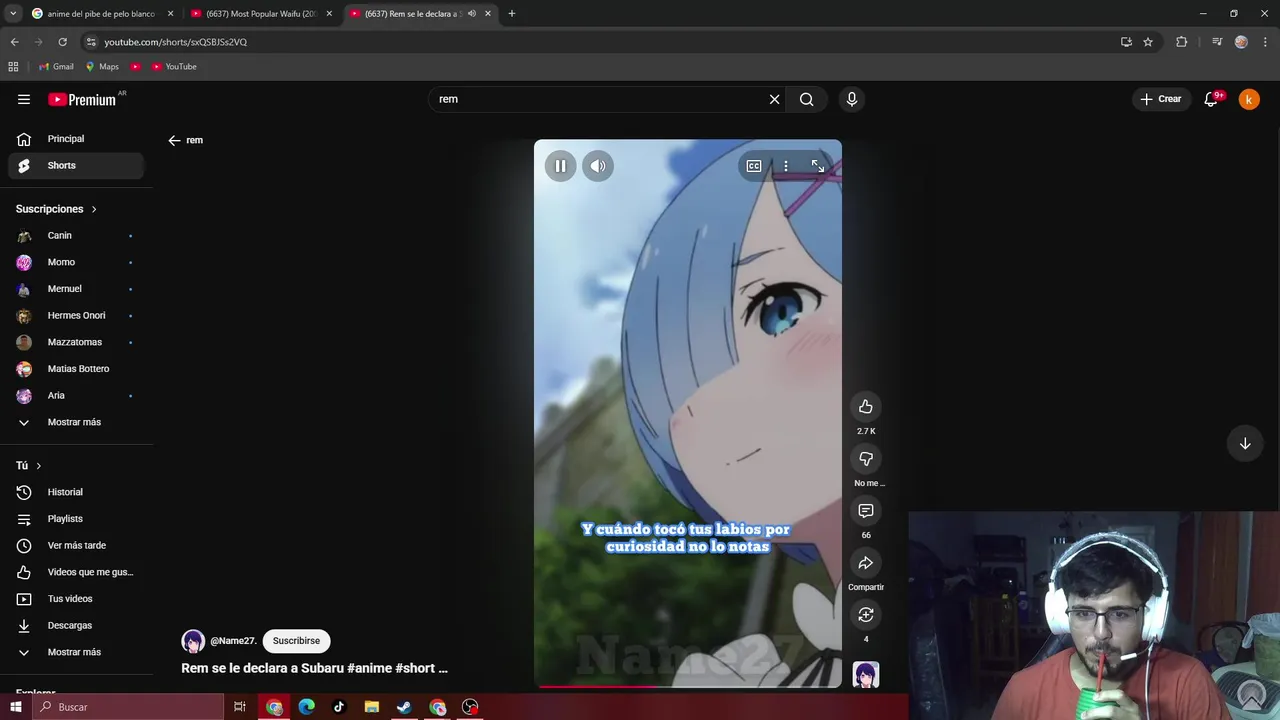Open the Matias Bottero subscription channel
The width and height of the screenshot is (1280, 720).
(x=76, y=369)
